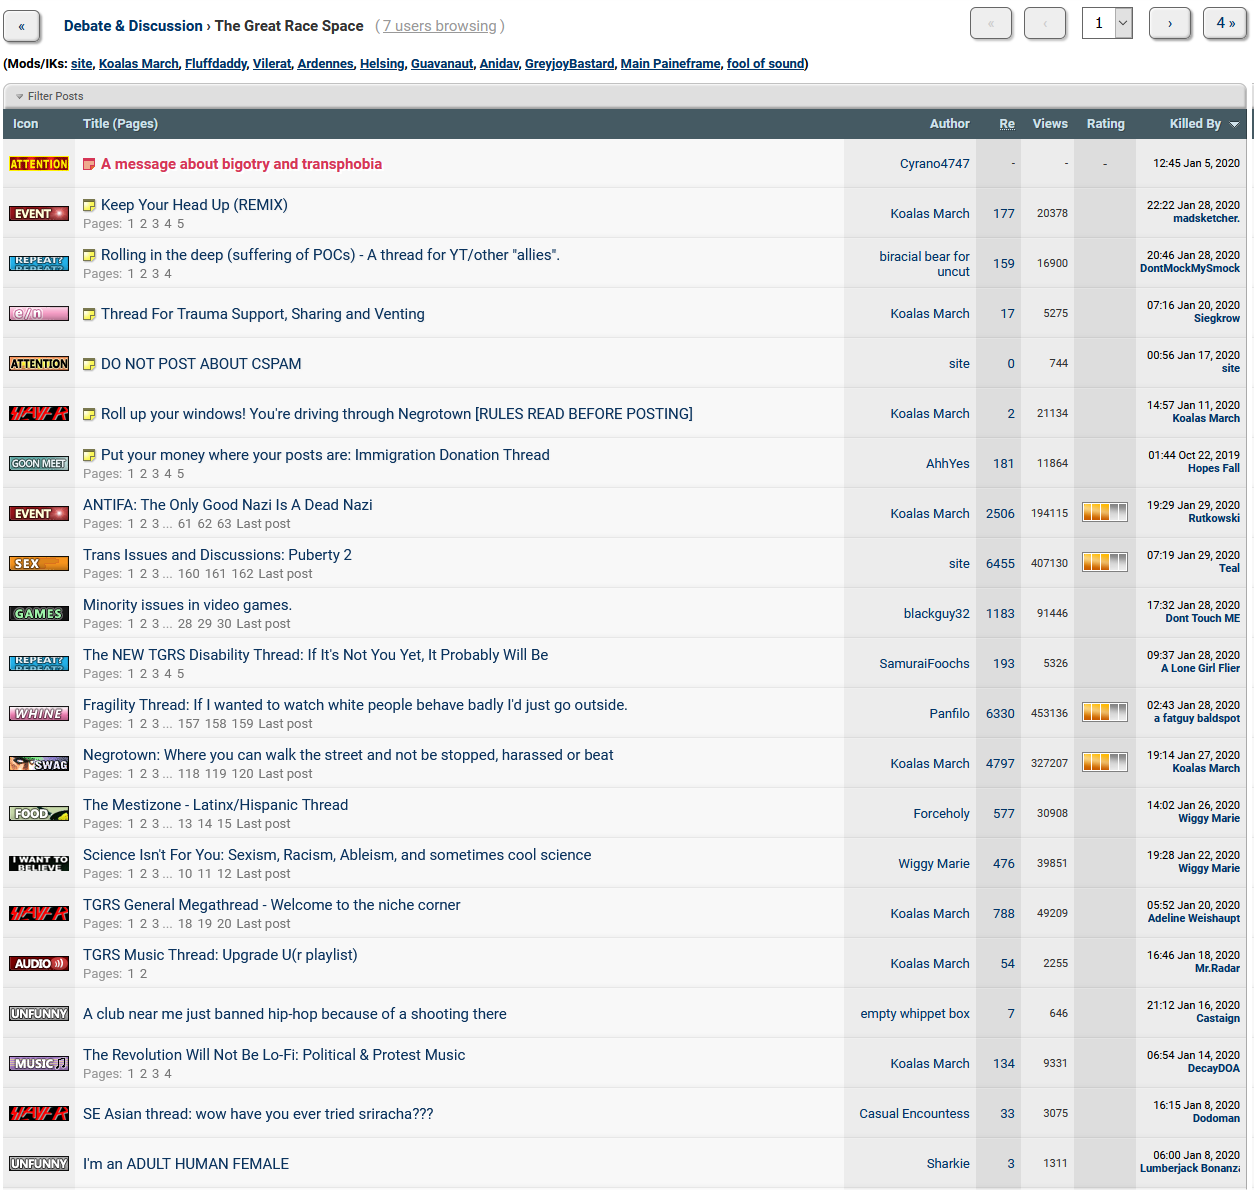The width and height of the screenshot is (1254, 1190).
Task: Click EVENT icon beside ANTIFA thread
Action: point(39,514)
